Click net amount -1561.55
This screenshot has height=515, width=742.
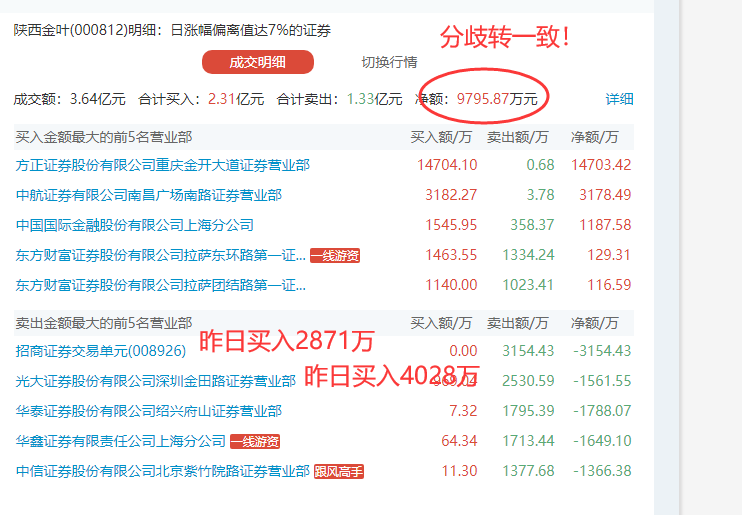coord(602,381)
